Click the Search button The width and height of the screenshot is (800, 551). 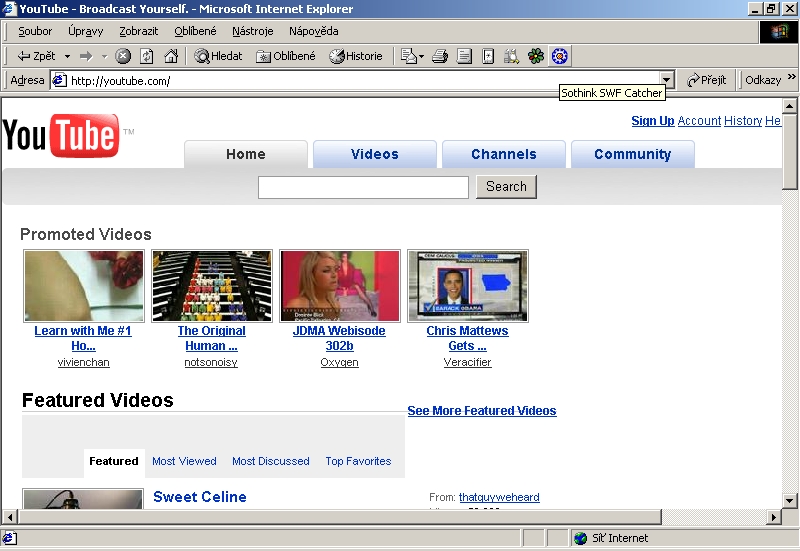tap(506, 187)
